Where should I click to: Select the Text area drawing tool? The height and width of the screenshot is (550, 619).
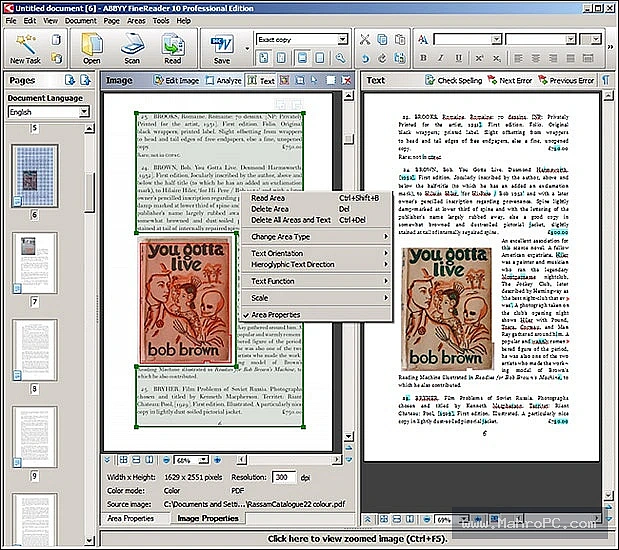(261, 81)
